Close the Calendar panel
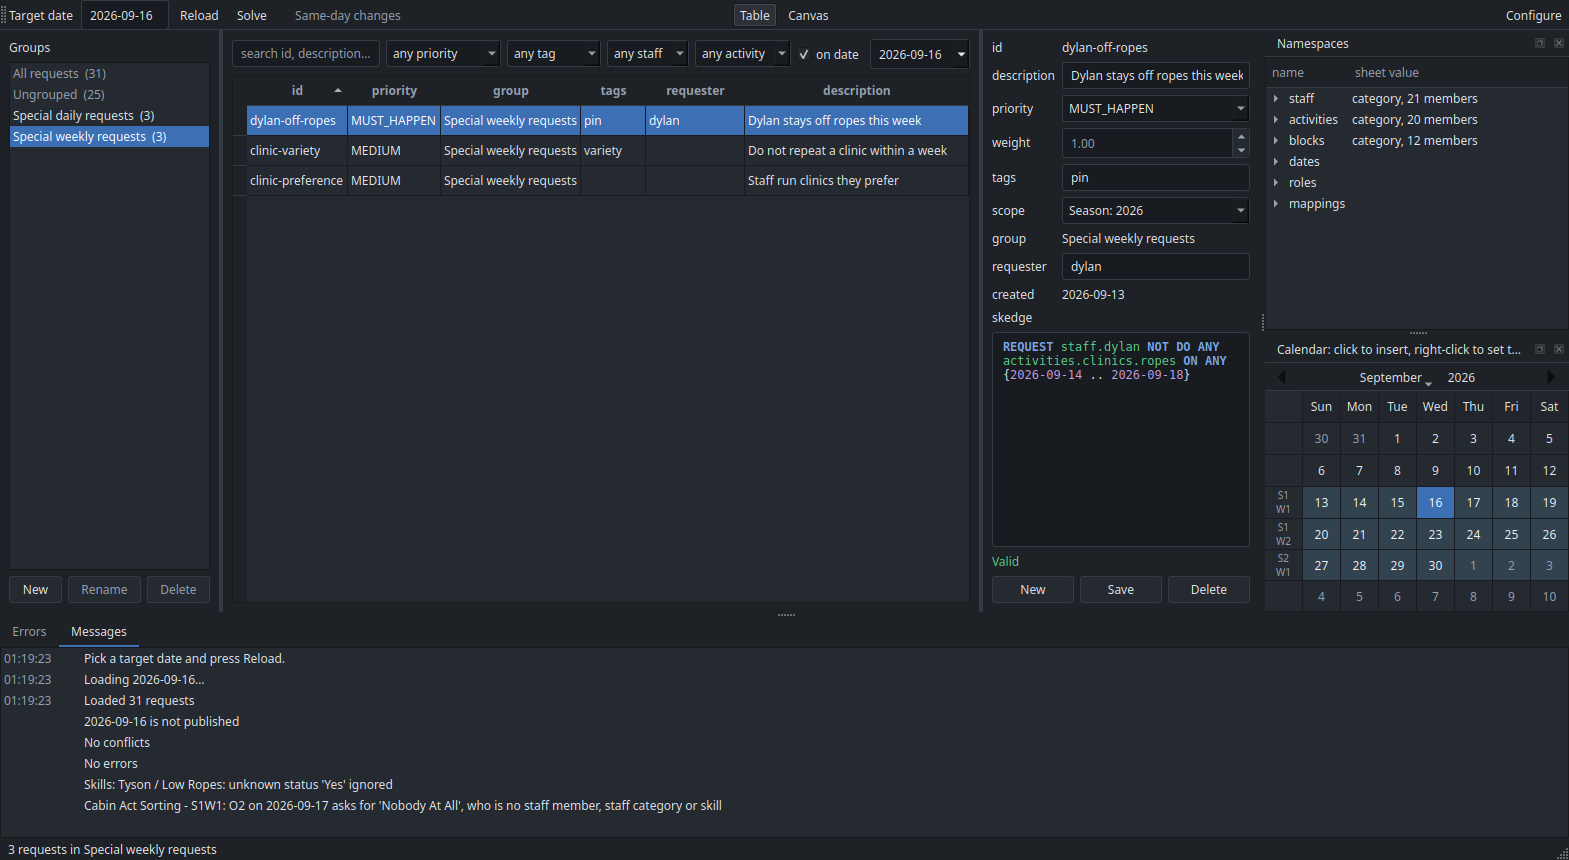This screenshot has height=860, width=1569. pos(1559,349)
